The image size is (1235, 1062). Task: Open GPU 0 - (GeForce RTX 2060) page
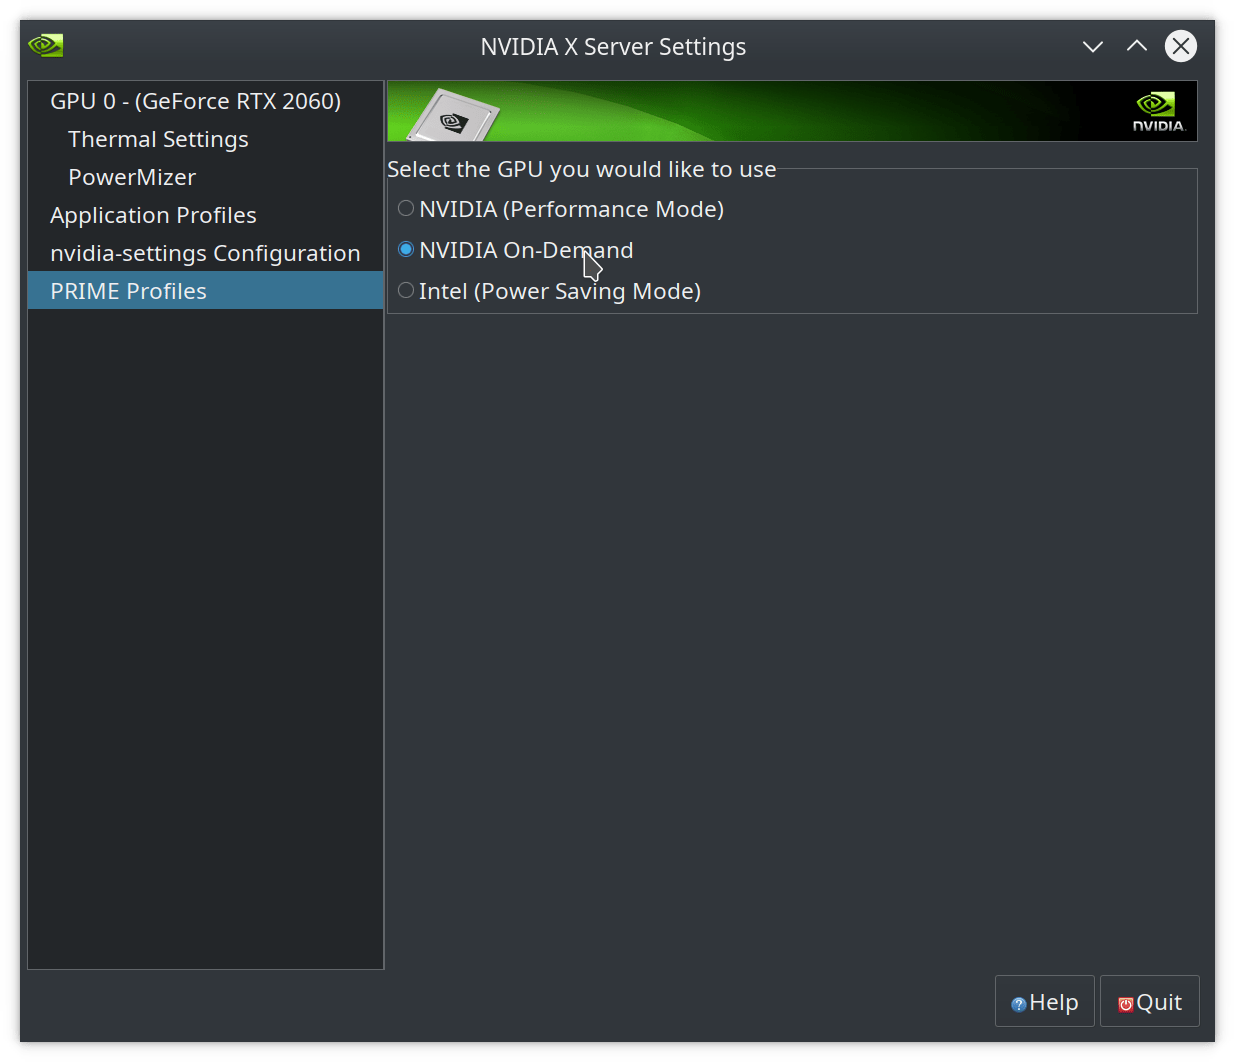pyautogui.click(x=195, y=101)
